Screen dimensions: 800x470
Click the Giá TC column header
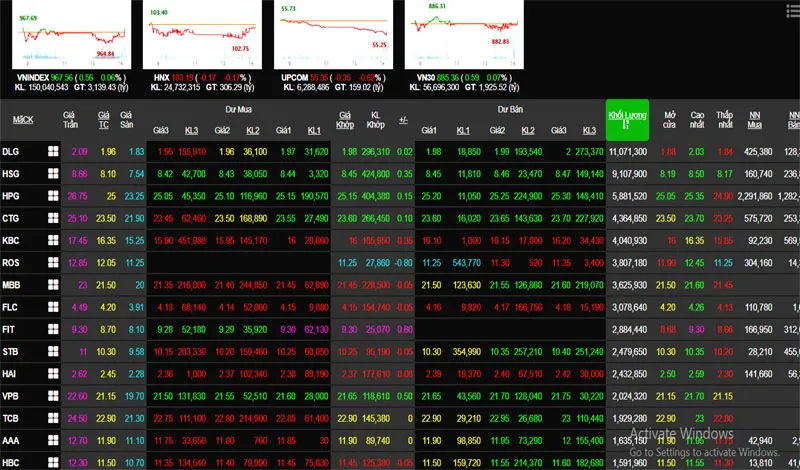pyautogui.click(x=104, y=120)
